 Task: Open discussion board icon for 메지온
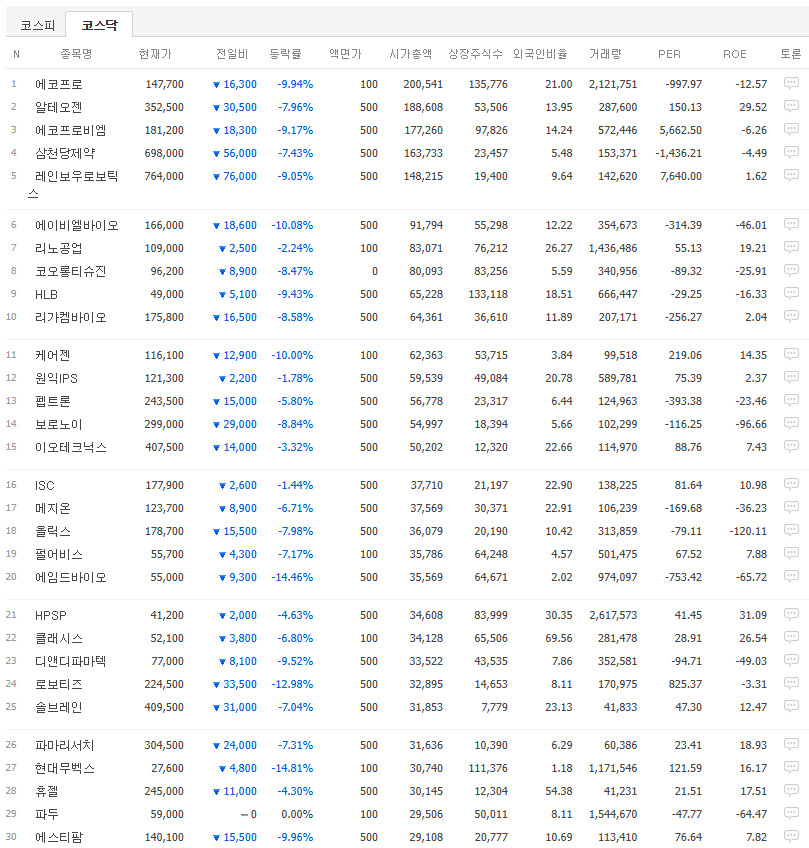coord(791,507)
